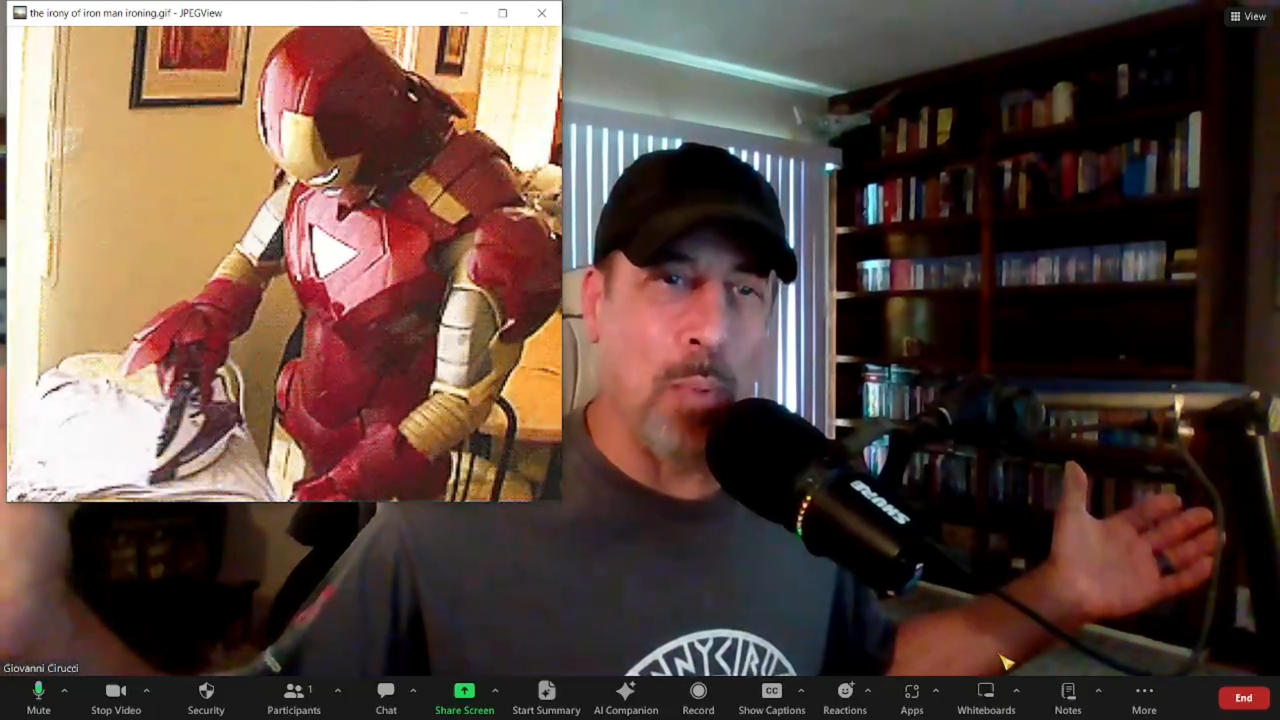Open AI Companion
Viewport: 1280px width, 720px height.
[x=626, y=697]
